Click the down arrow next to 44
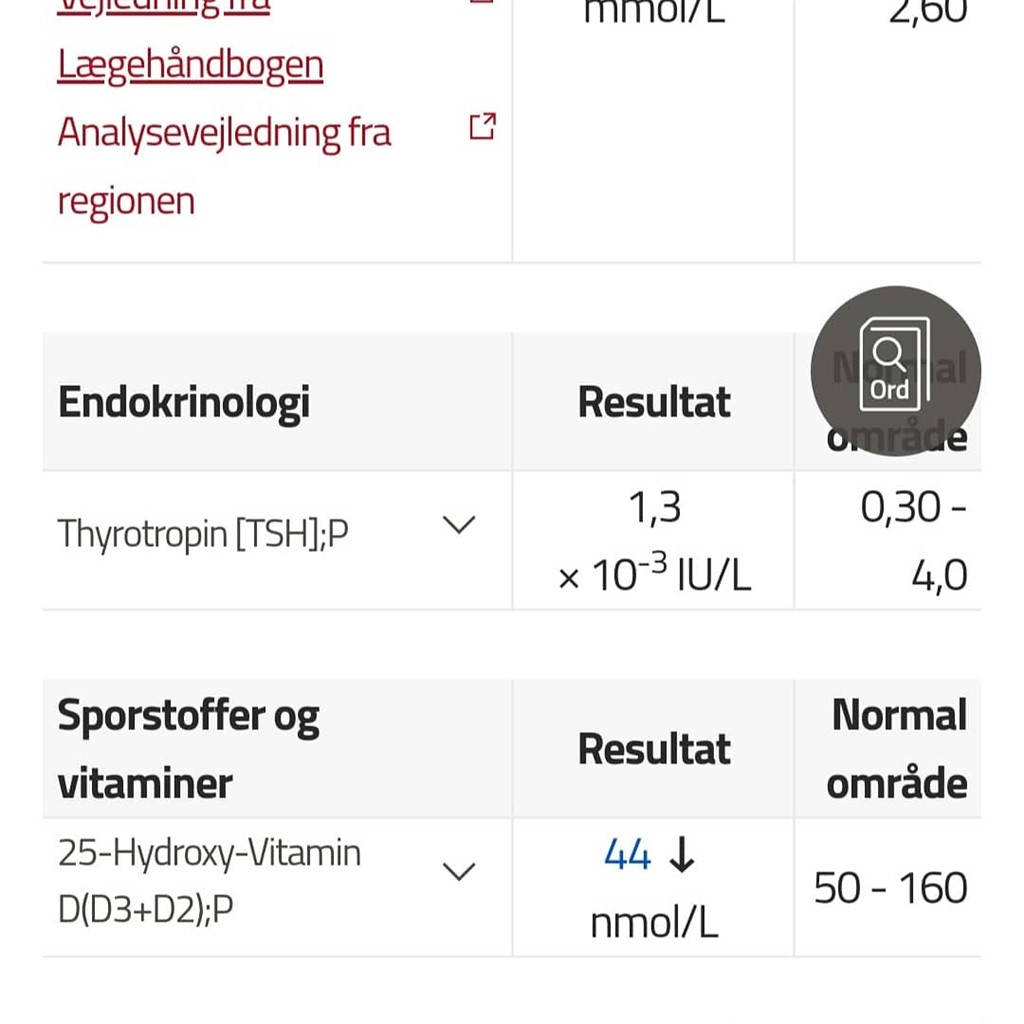This screenshot has width=1024, height=1024. pos(682,855)
